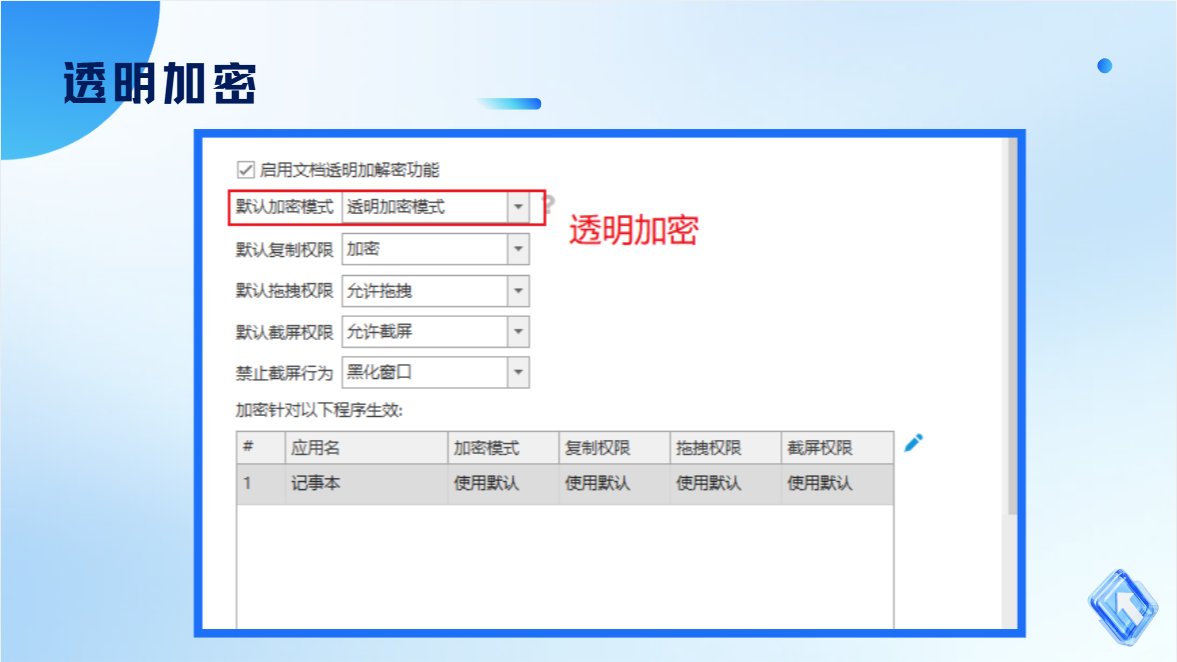1177x662 pixels.
Task: Open the 默认复制权限 dropdown arrow
Action: [518, 249]
